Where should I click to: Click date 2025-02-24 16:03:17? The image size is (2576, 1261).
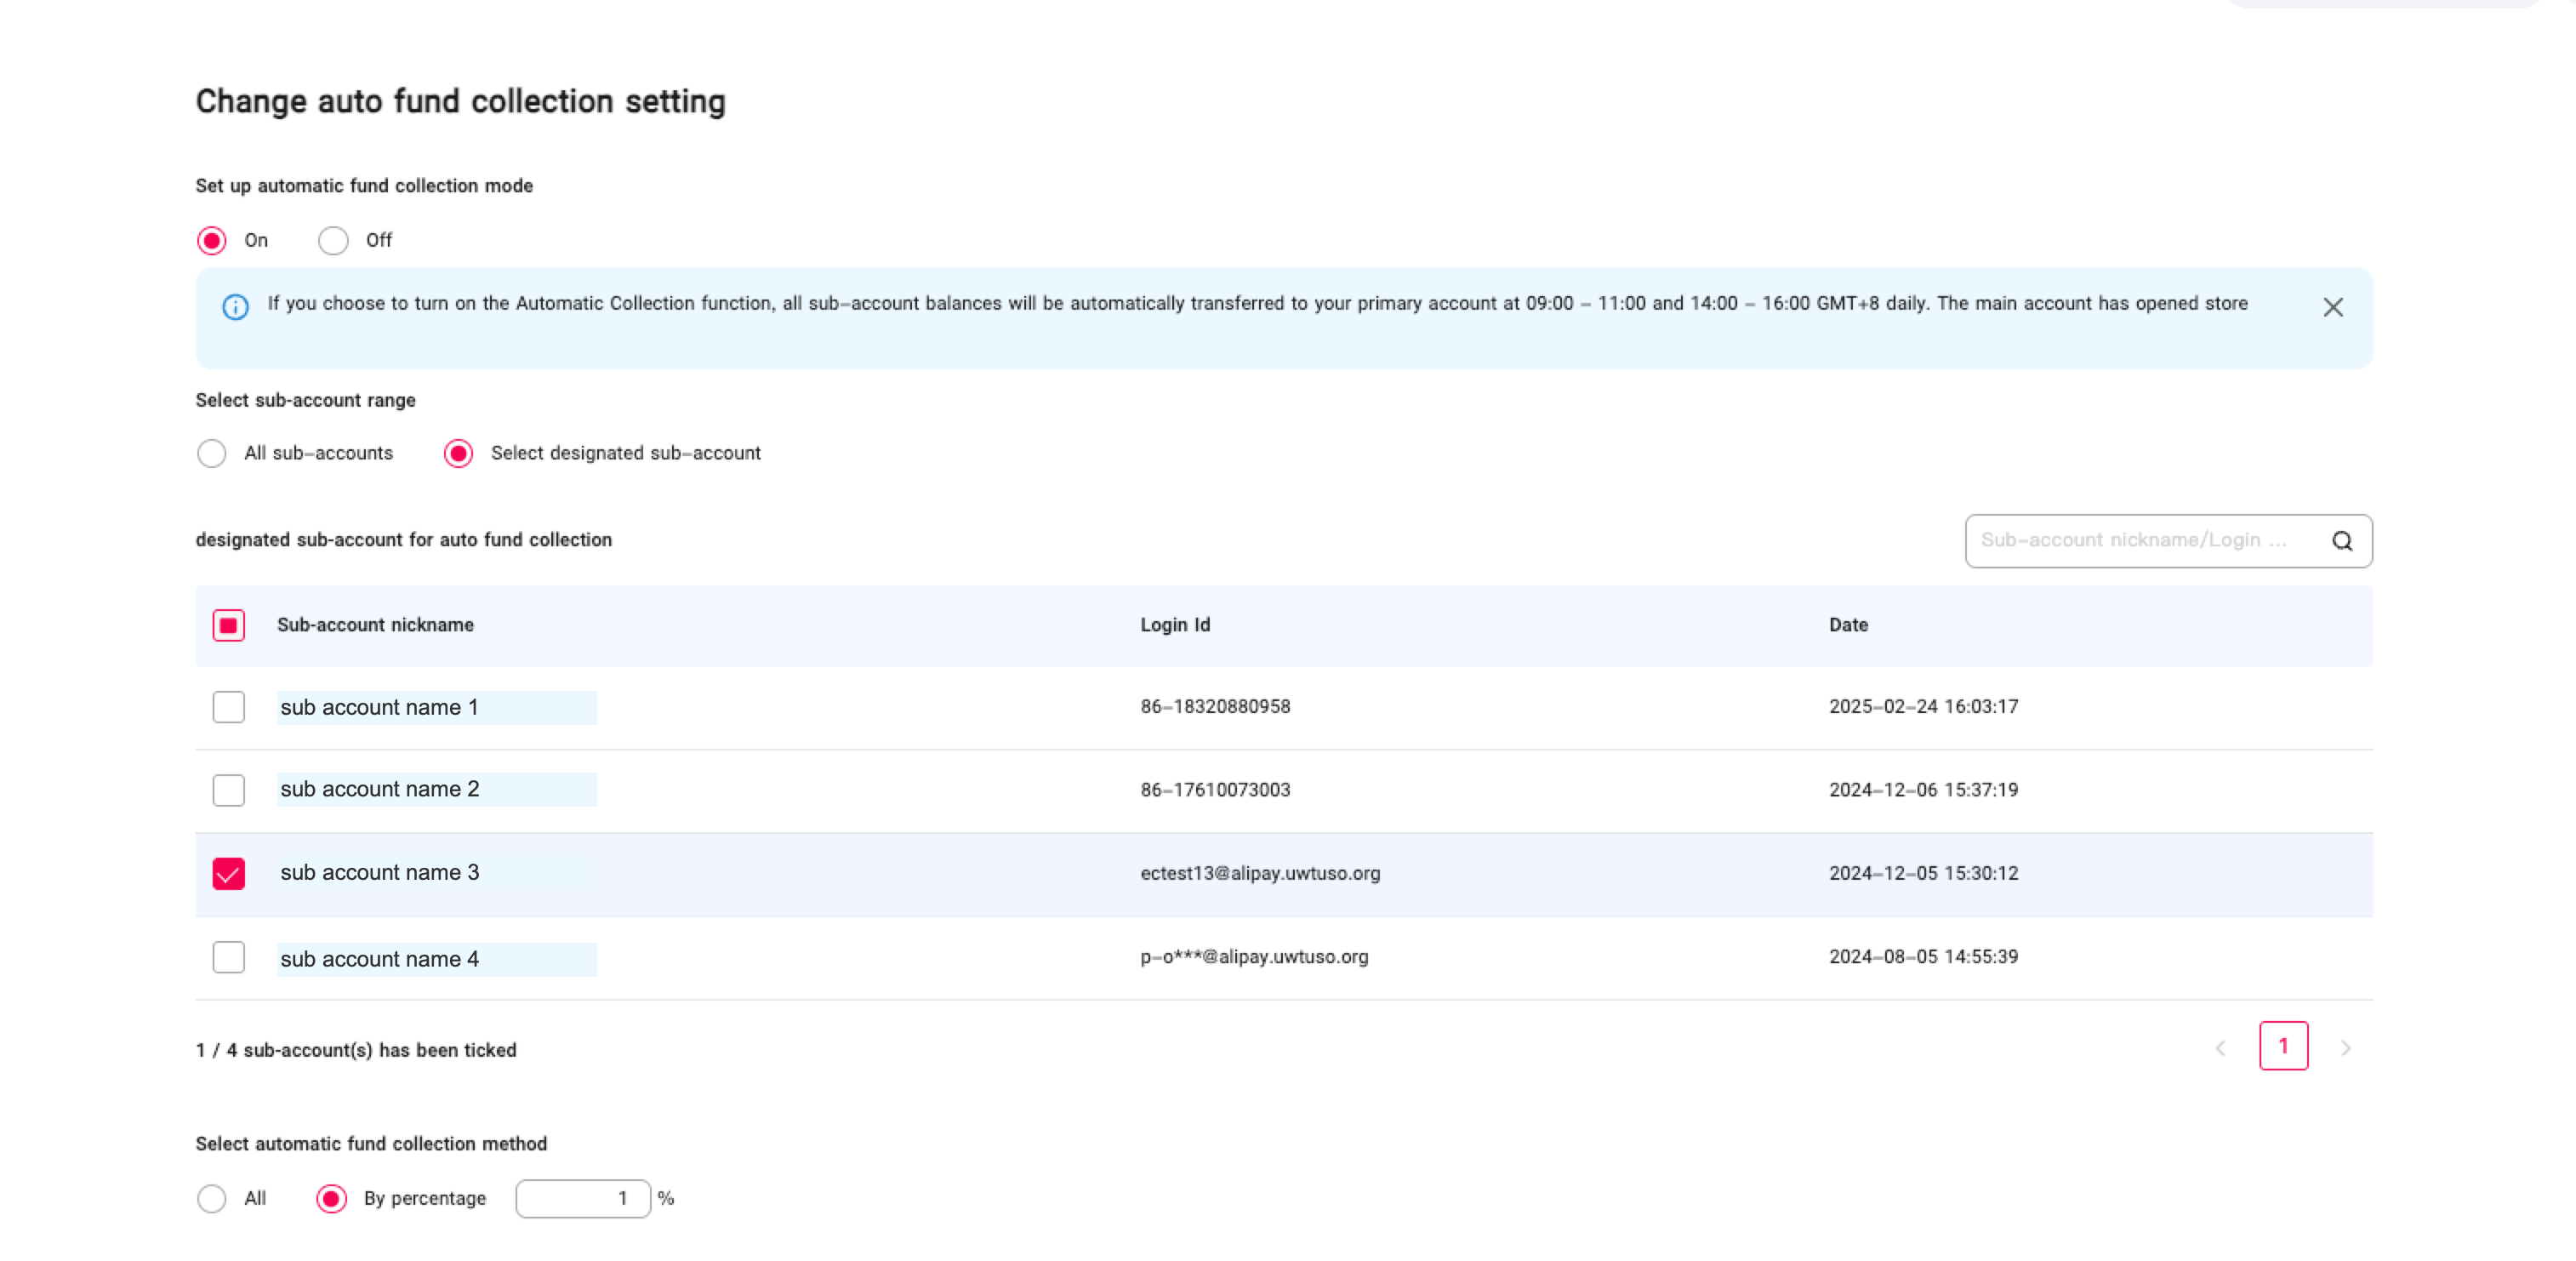click(x=1923, y=707)
